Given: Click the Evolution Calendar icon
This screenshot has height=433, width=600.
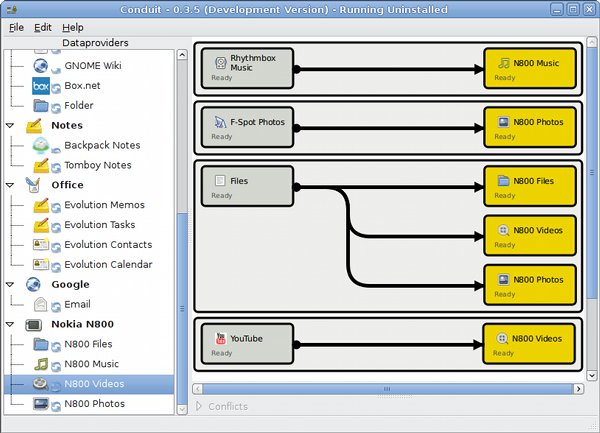Looking at the screenshot, I should [x=41, y=264].
